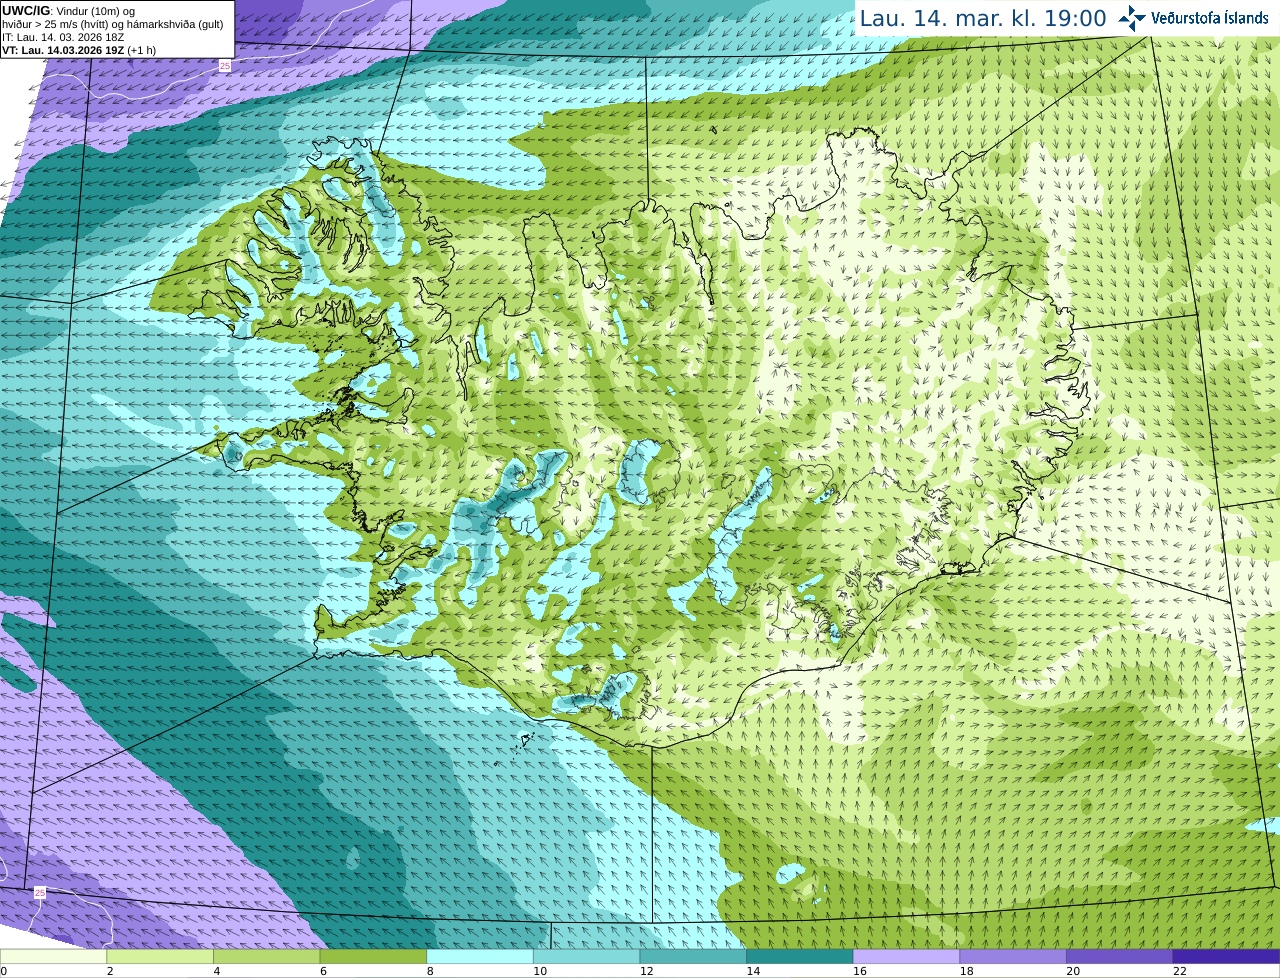Click the scale label '16' under the color bar

(859, 971)
